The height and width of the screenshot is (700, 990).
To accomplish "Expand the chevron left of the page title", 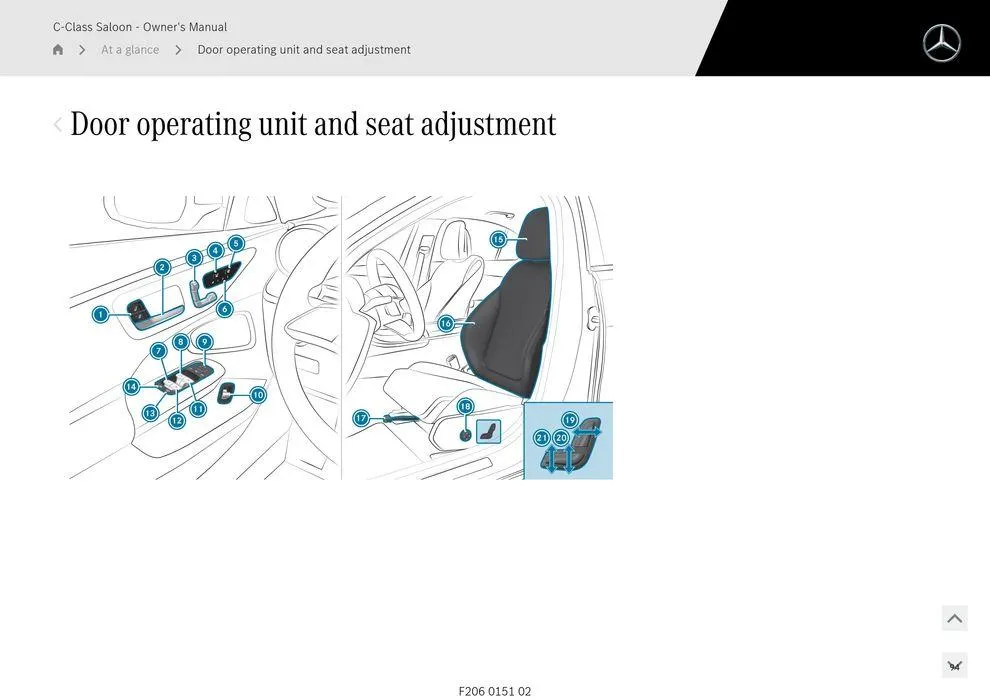I will (x=55, y=121).
